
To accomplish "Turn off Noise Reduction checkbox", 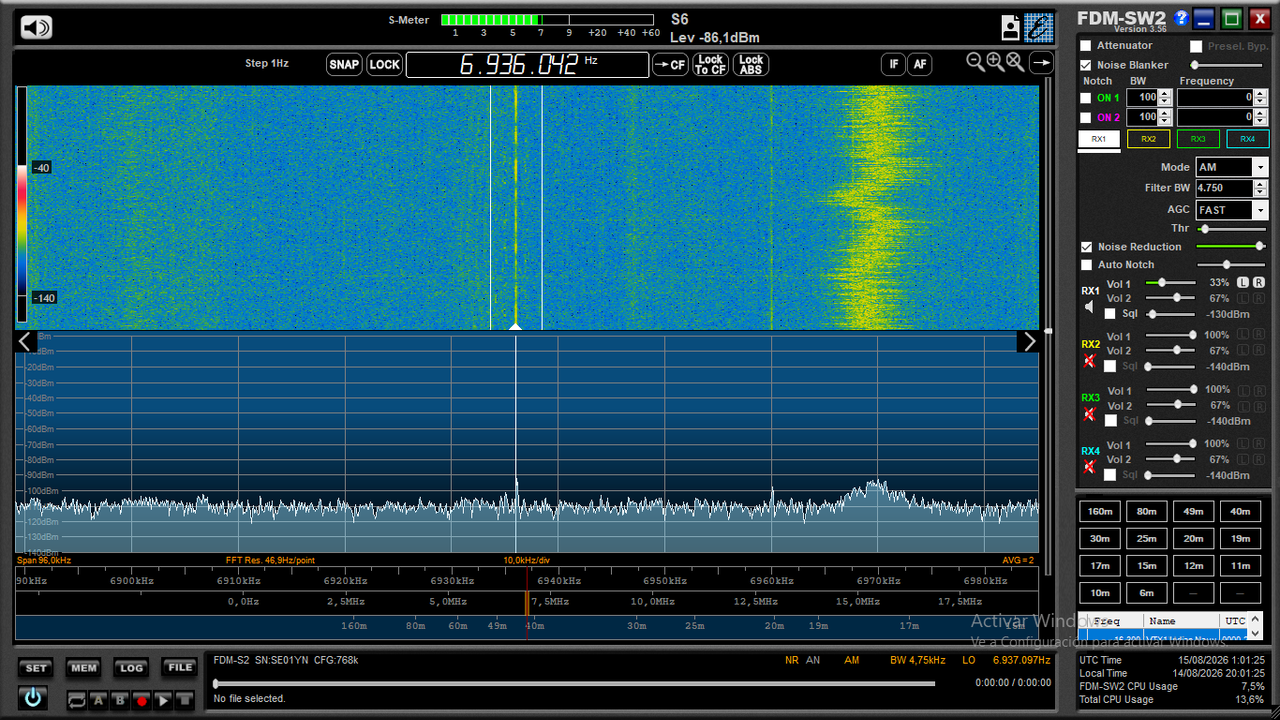I will (1086, 247).
